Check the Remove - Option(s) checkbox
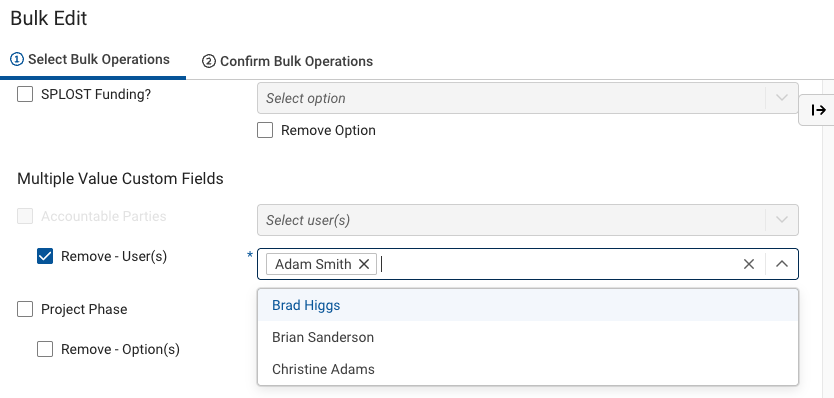 point(45,350)
